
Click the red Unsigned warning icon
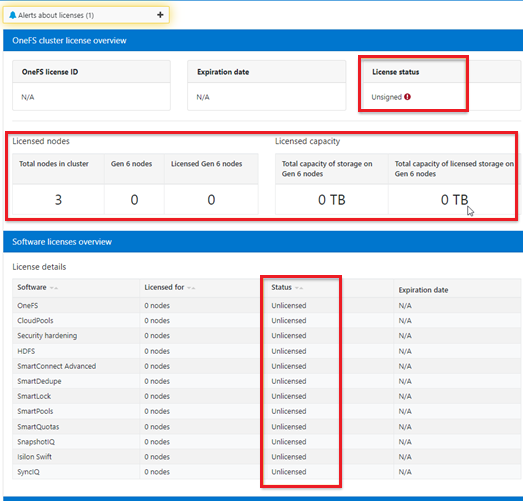[407, 97]
